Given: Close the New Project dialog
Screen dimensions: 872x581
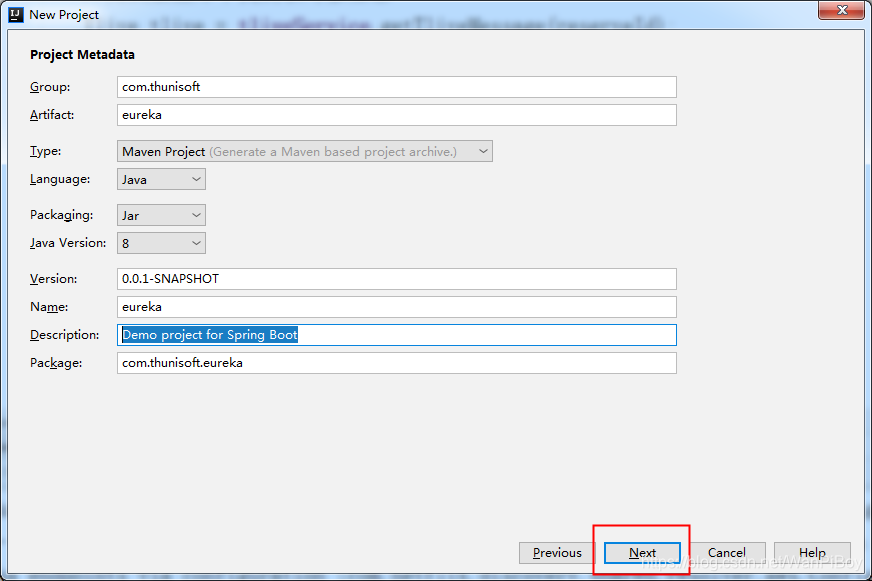Looking at the screenshot, I should [842, 10].
